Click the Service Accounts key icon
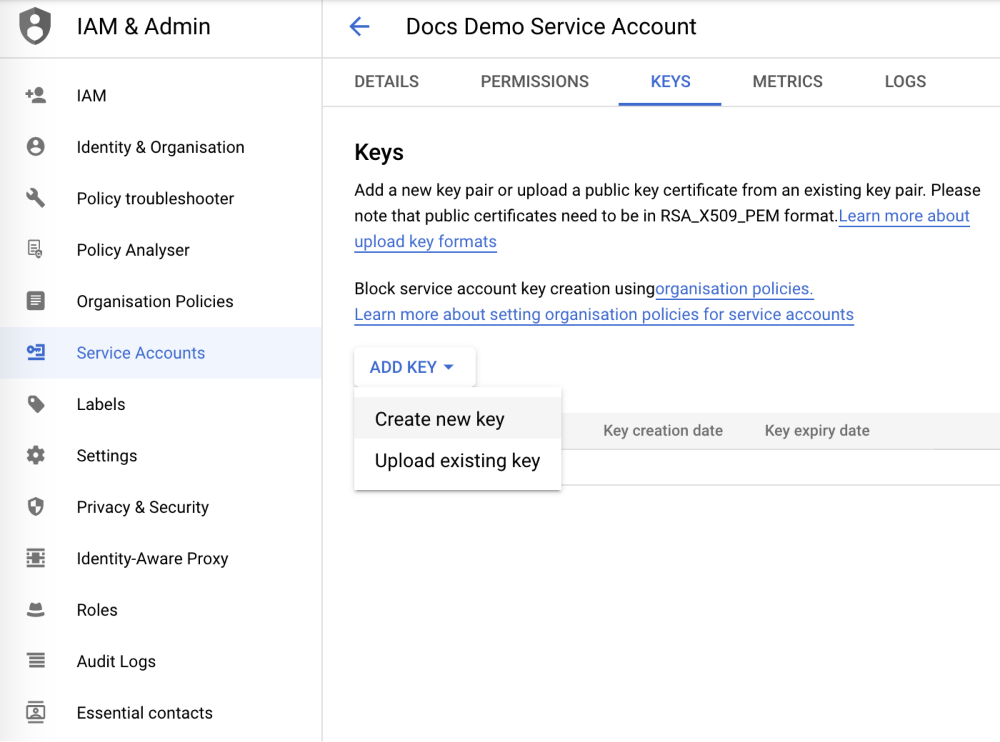This screenshot has width=1000, height=742. [36, 352]
